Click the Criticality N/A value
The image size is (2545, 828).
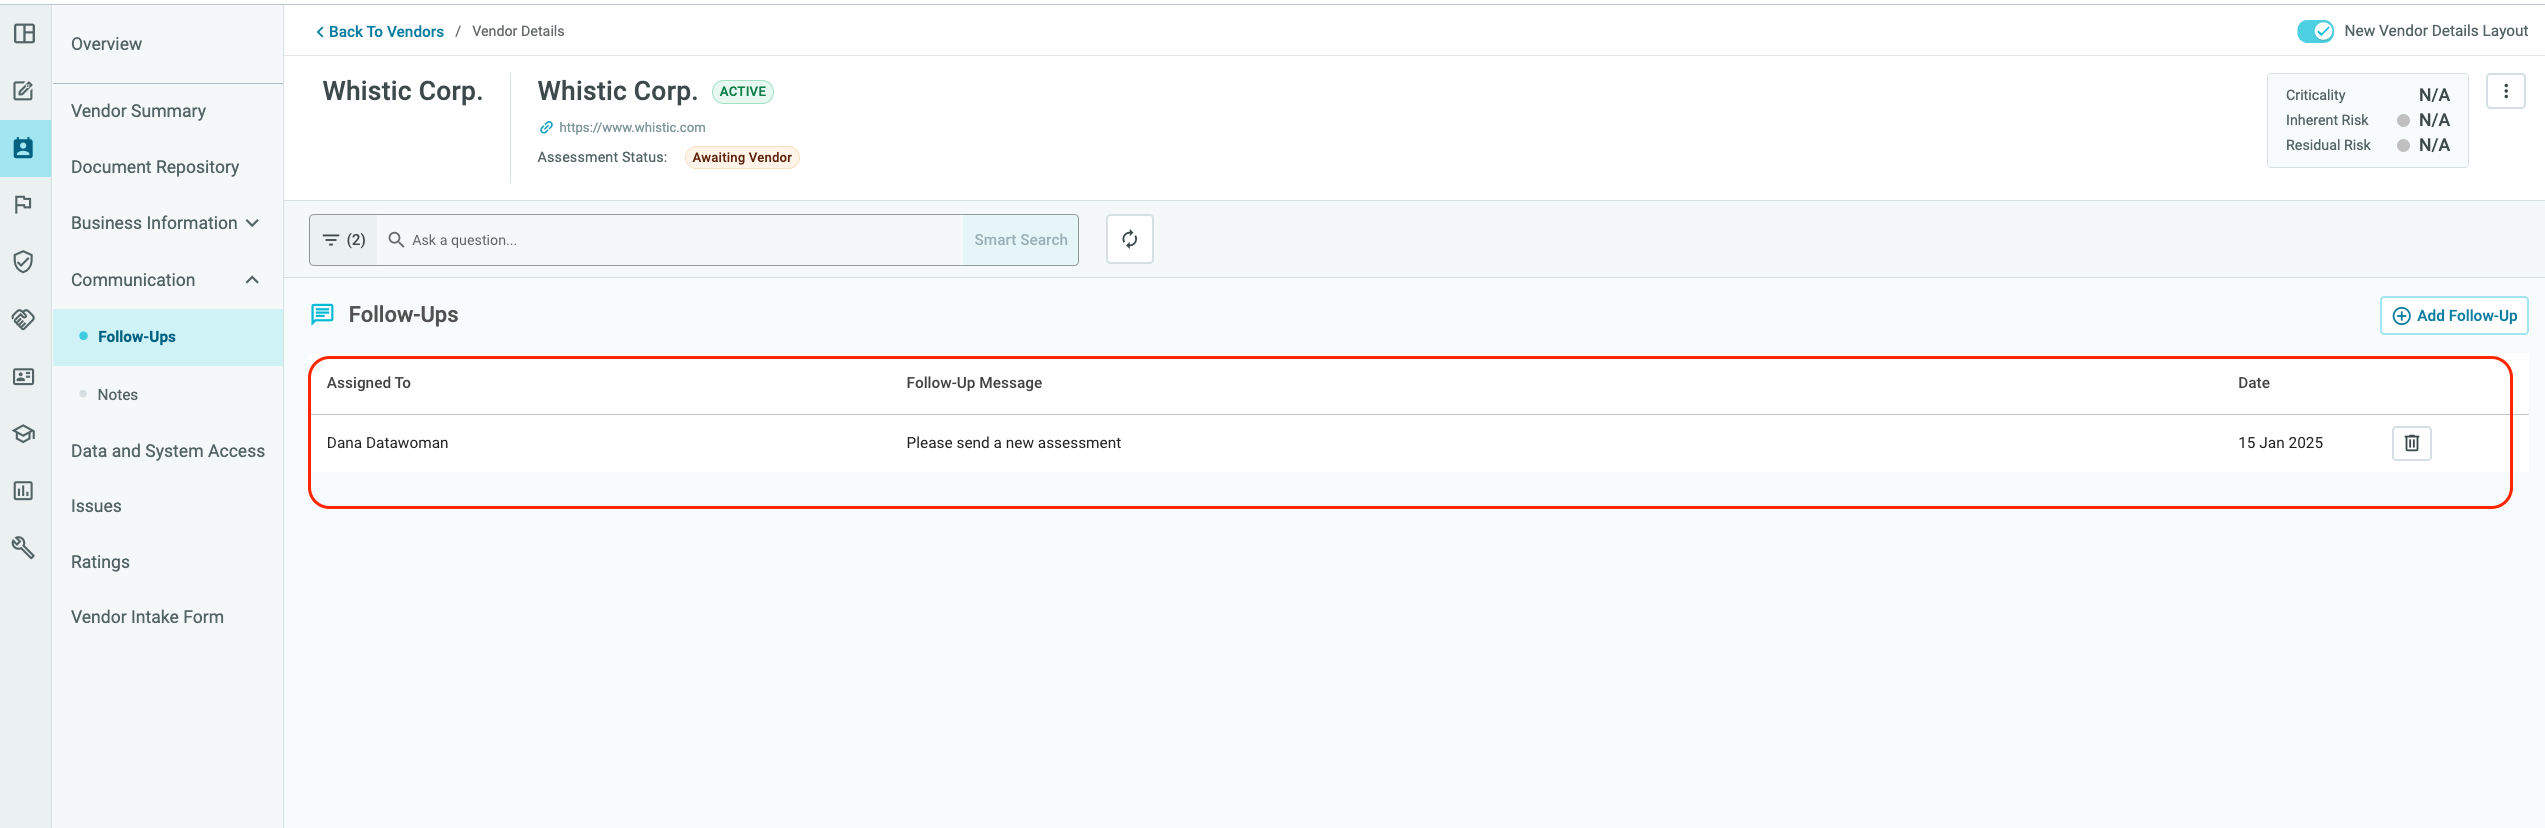pos(2434,95)
